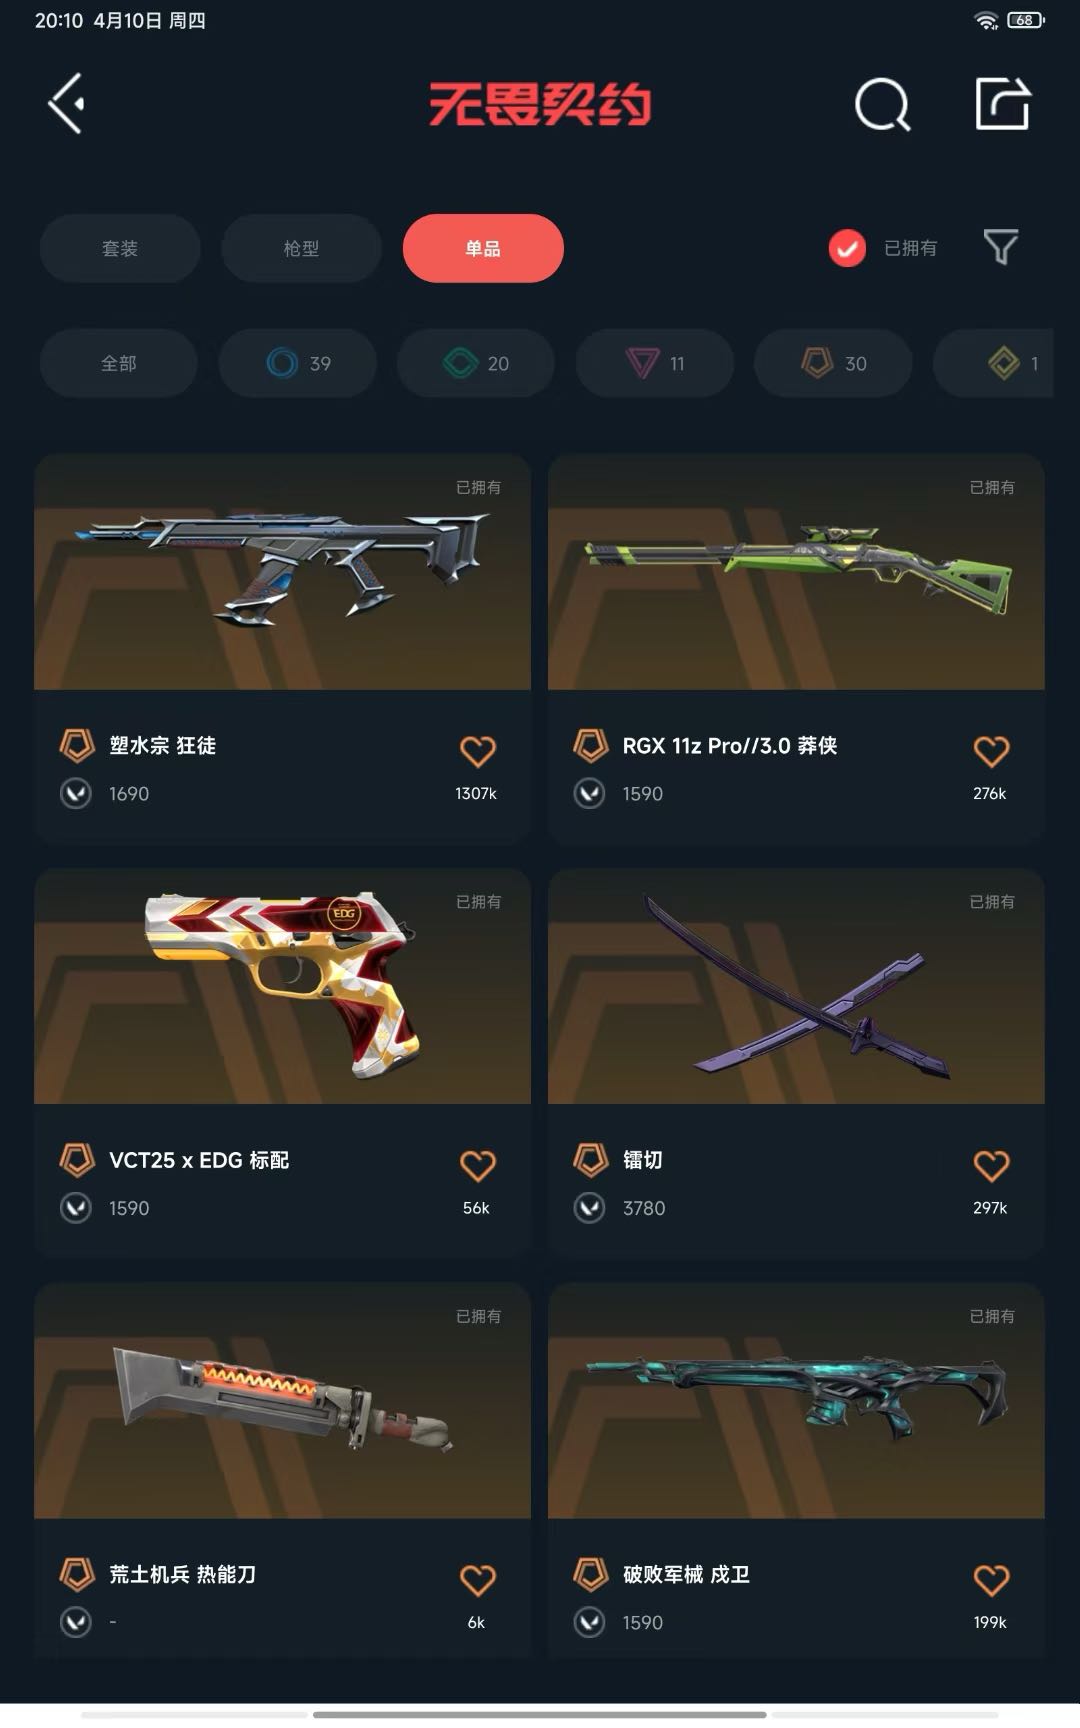The height and width of the screenshot is (1728, 1080).
Task: Like 破败军械 戍卫 via heart icon
Action: click(991, 1580)
